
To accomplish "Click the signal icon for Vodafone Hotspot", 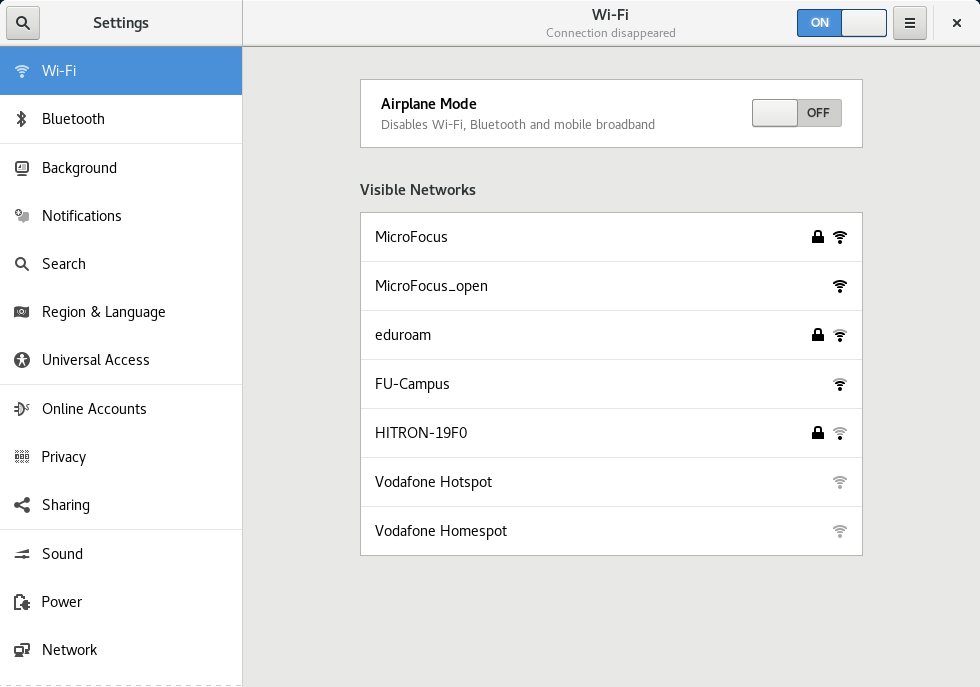I will coord(840,482).
